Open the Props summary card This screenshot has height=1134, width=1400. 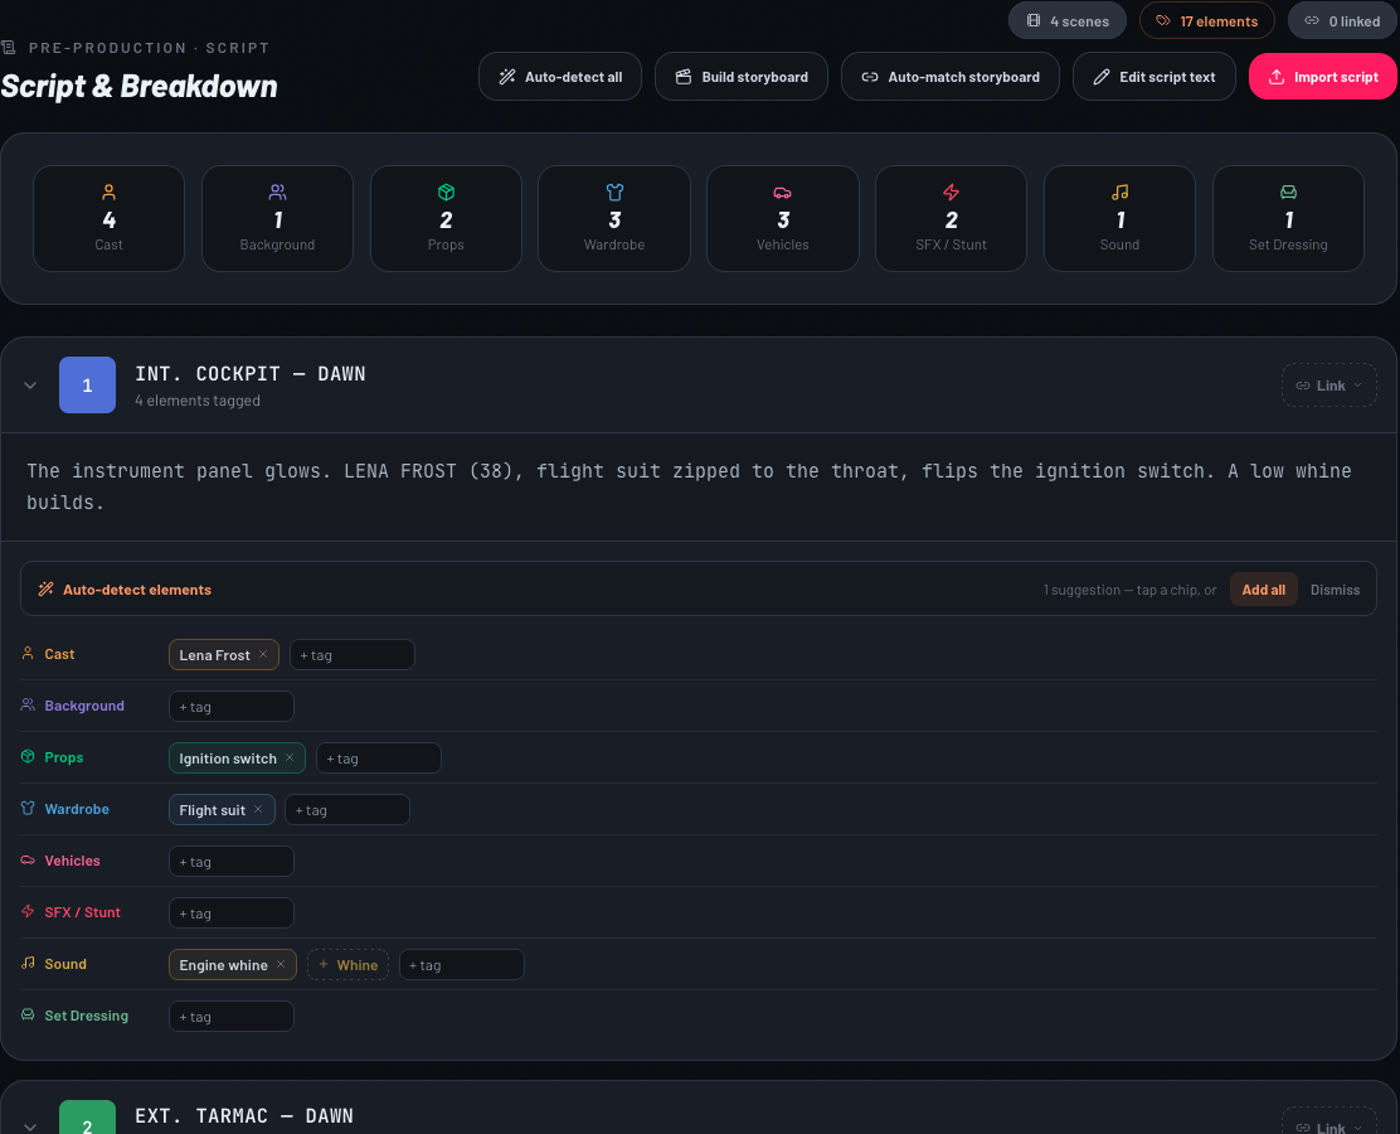click(446, 218)
